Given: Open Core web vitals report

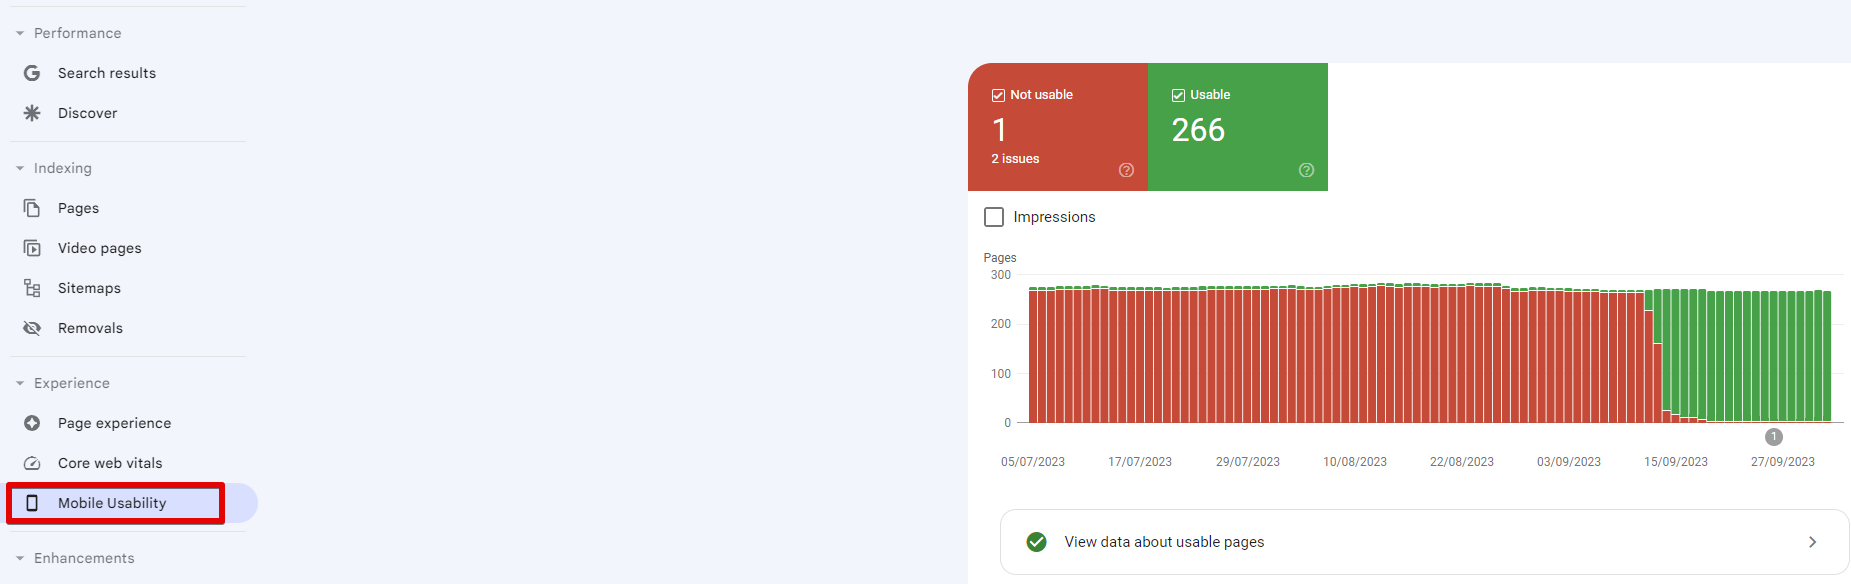Looking at the screenshot, I should point(110,463).
